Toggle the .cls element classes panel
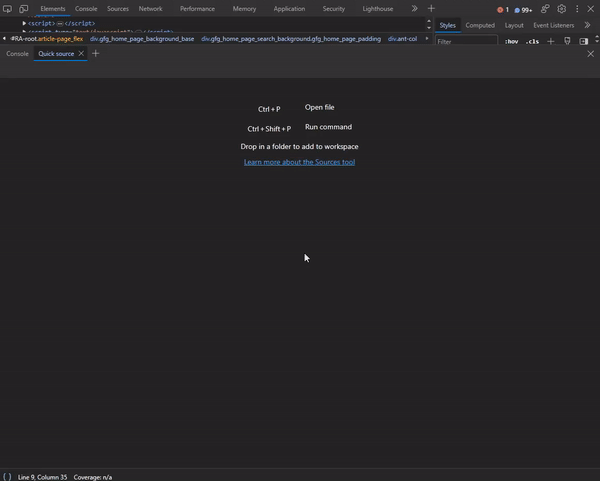 (532, 41)
